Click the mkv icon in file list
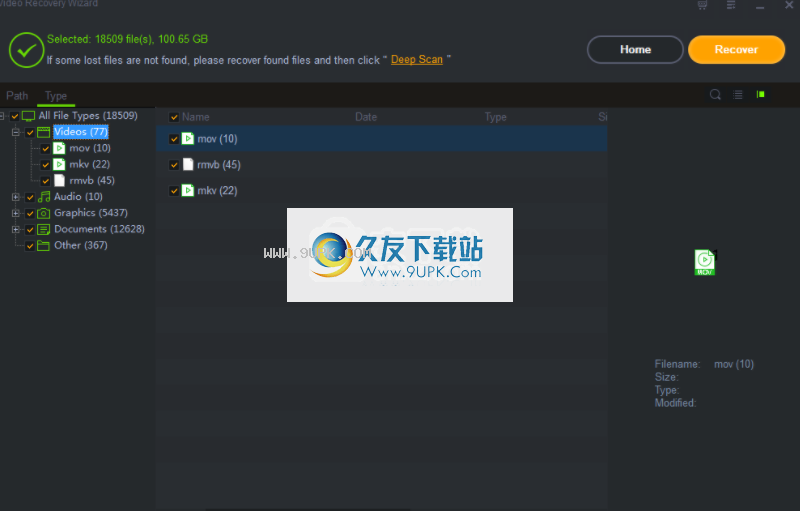Viewport: 800px width, 511px height. coord(188,190)
